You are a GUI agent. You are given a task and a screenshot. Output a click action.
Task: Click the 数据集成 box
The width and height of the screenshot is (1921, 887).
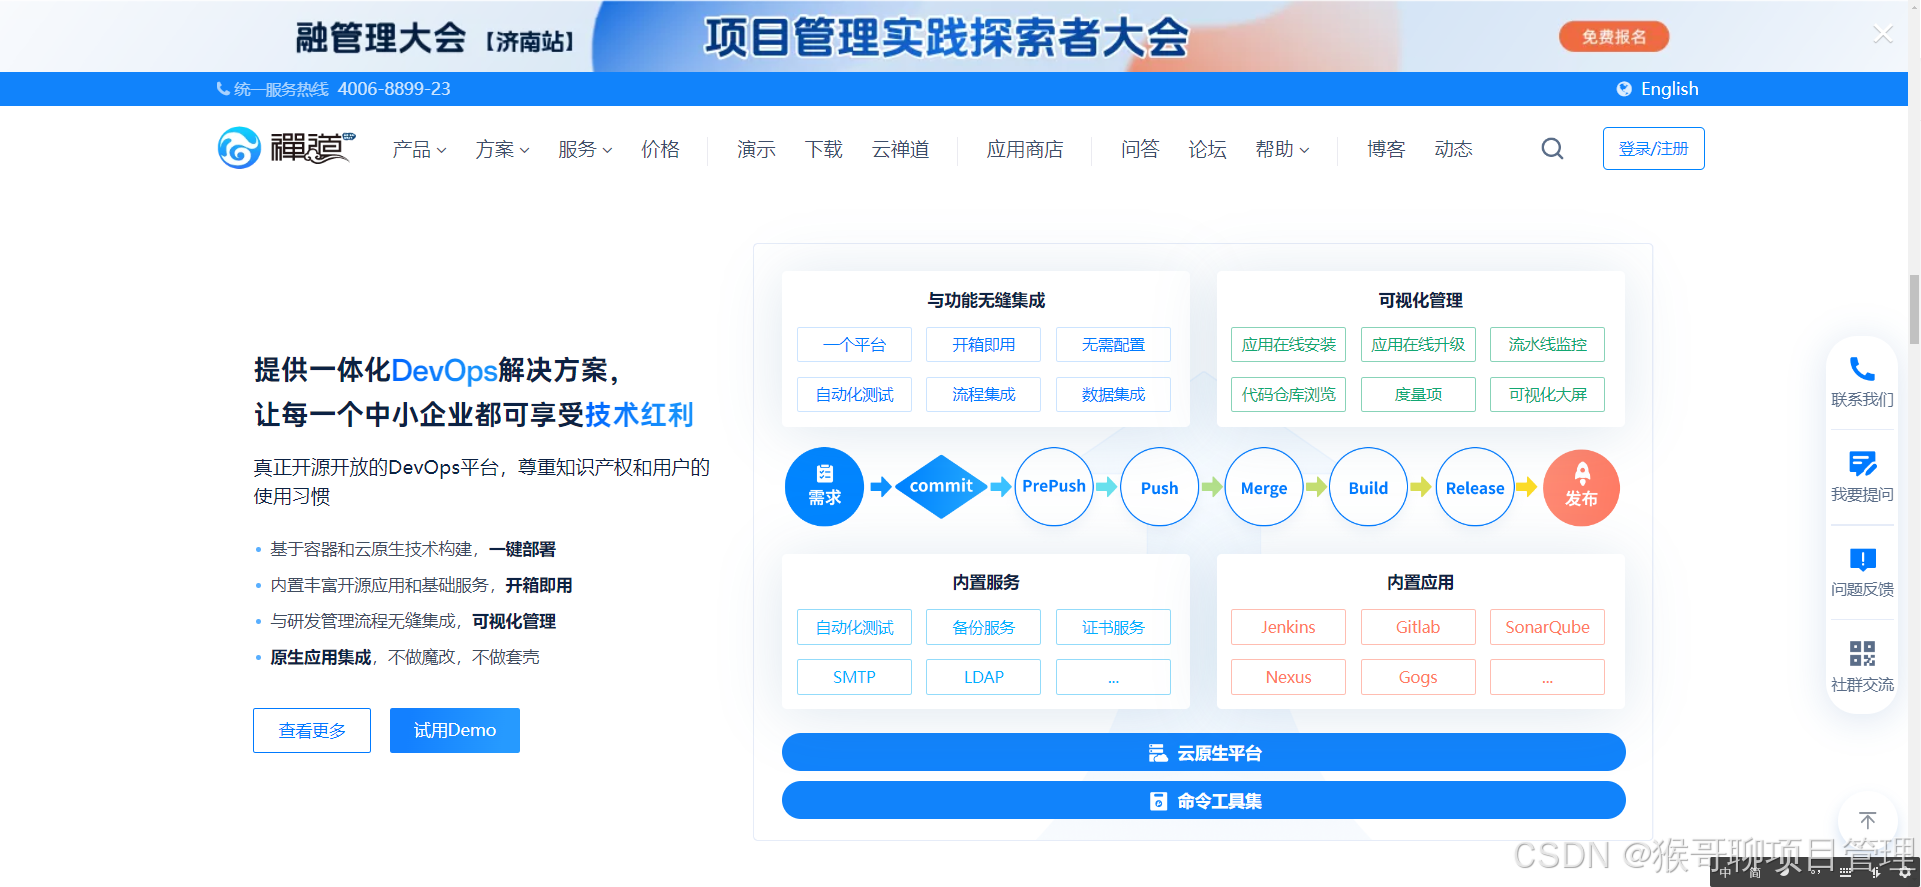tap(1113, 394)
